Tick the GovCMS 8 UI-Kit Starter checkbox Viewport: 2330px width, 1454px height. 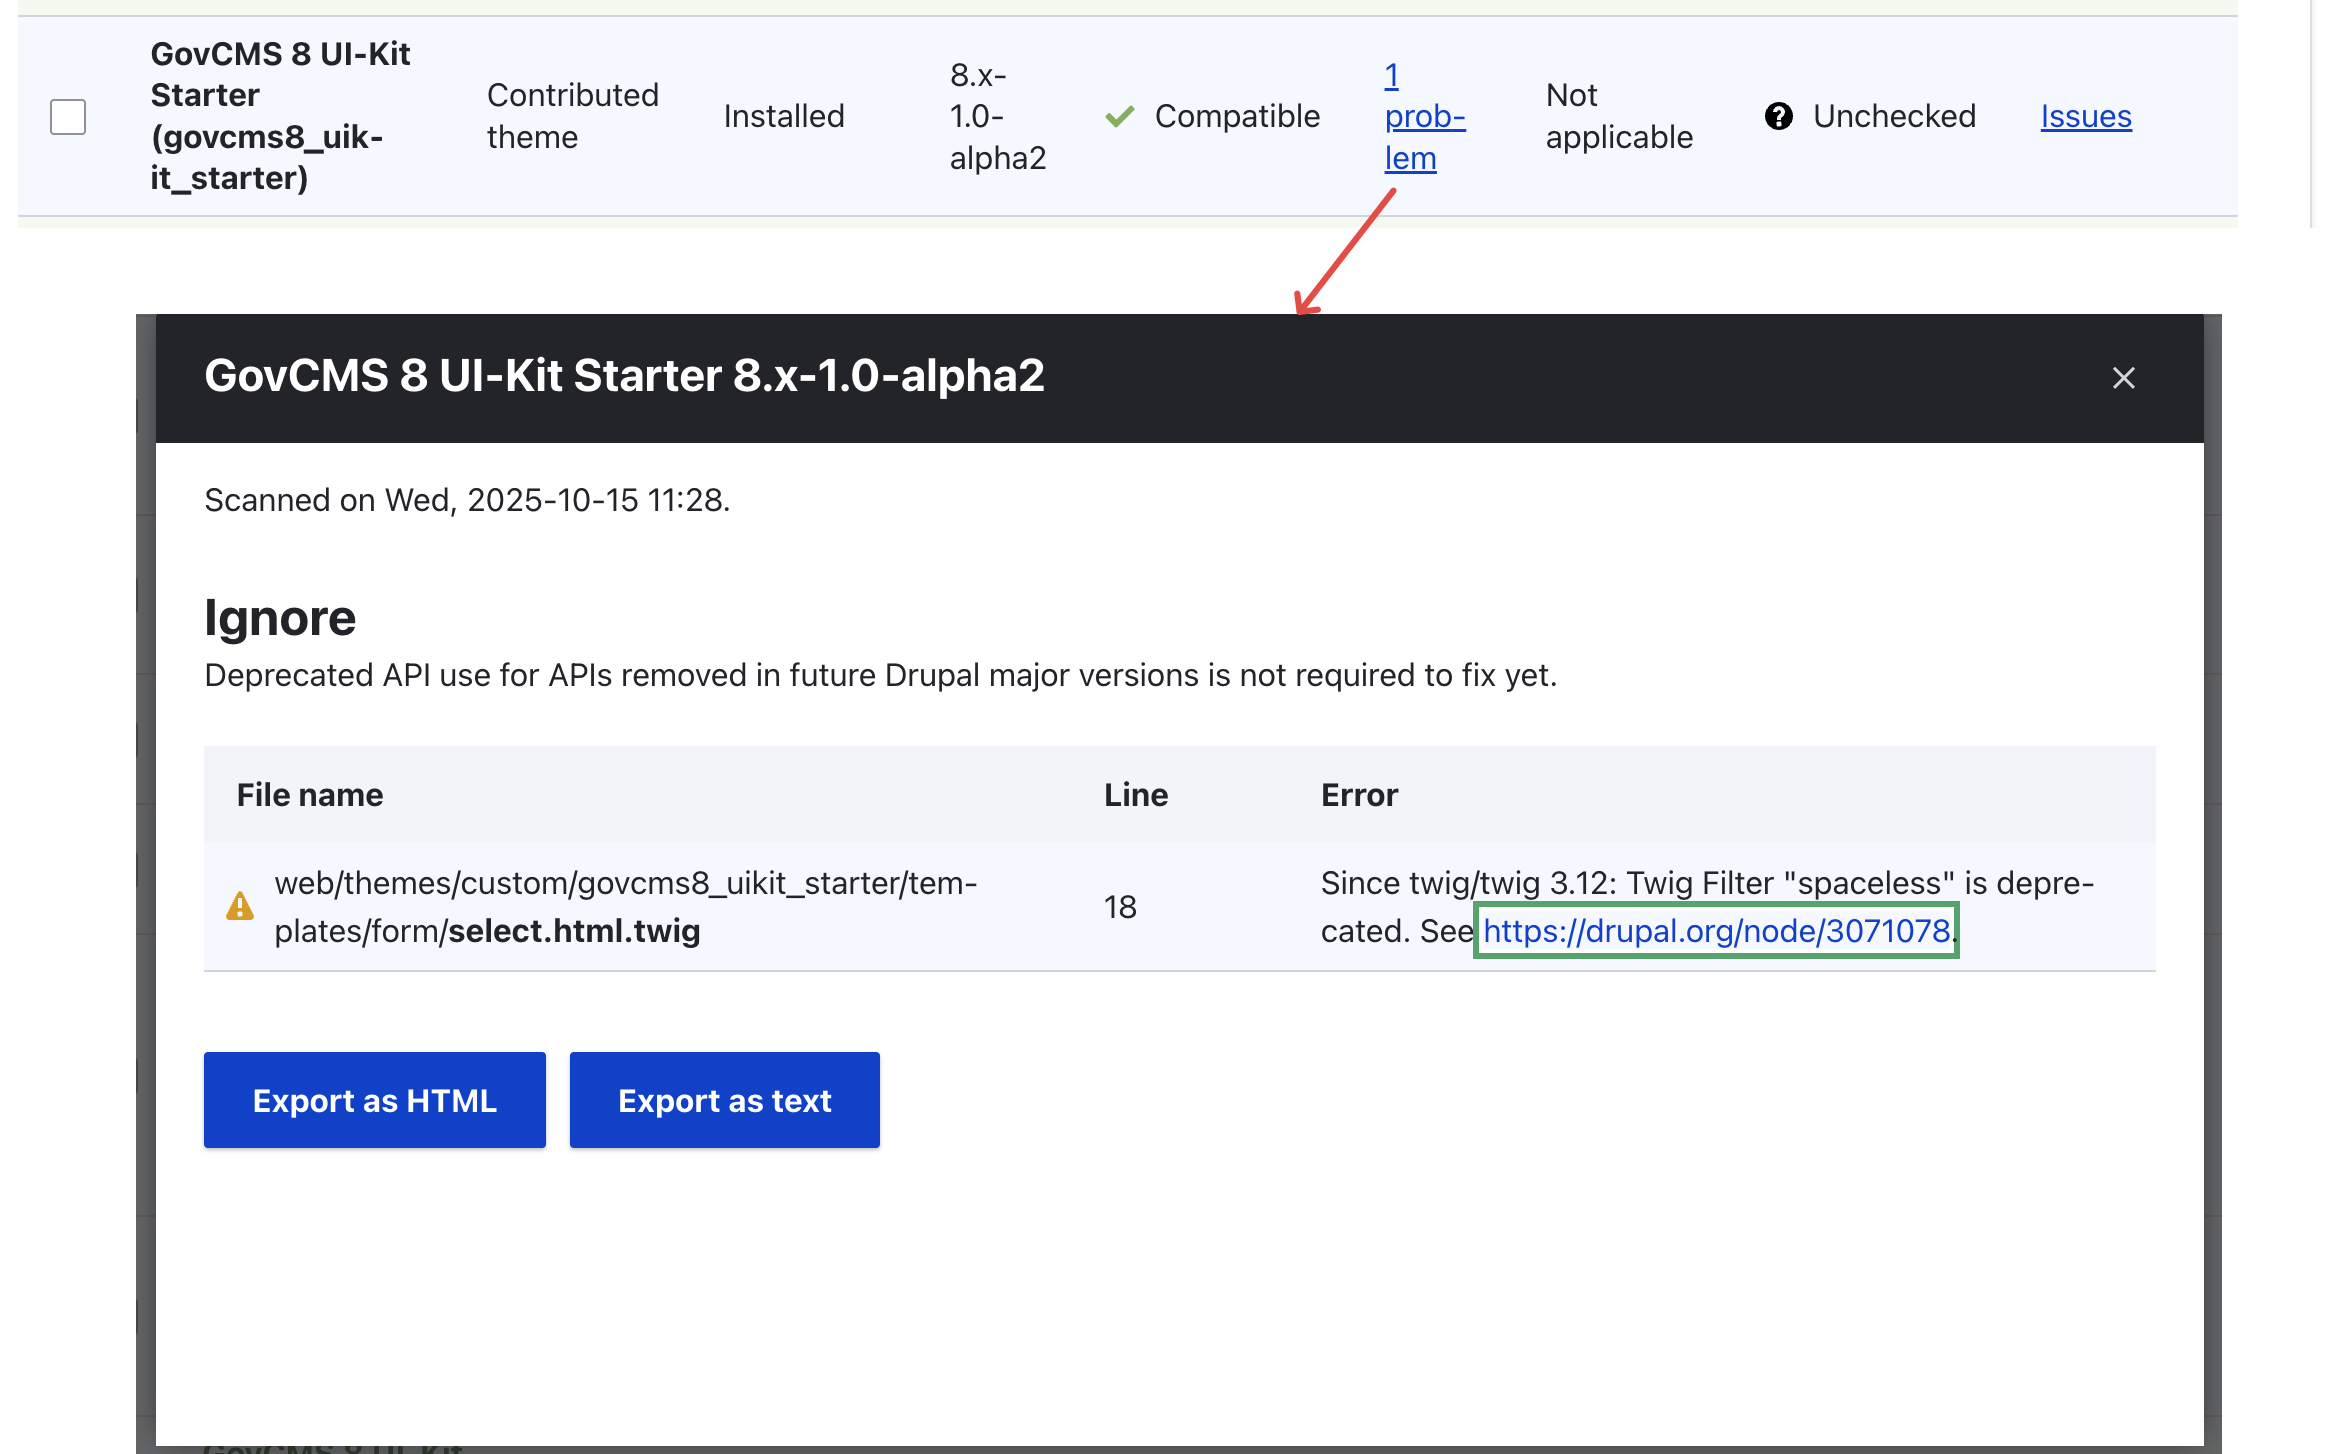click(x=68, y=116)
